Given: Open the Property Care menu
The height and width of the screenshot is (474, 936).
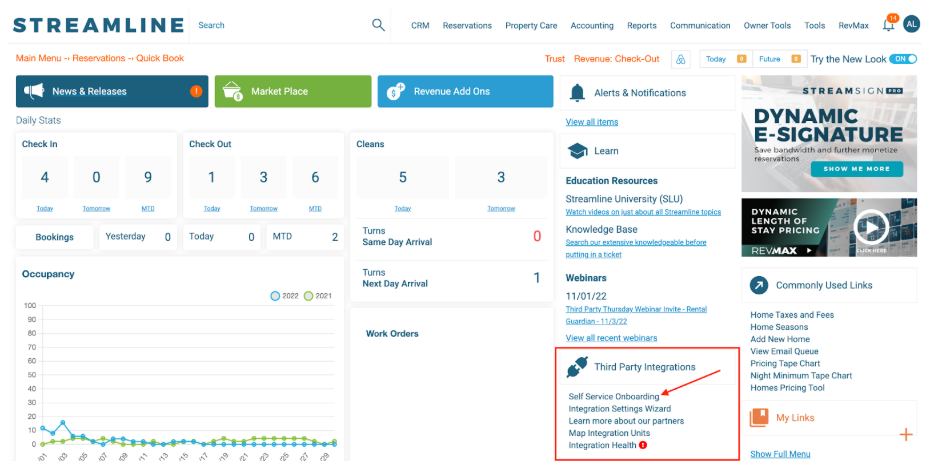Looking at the screenshot, I should (x=531, y=26).
